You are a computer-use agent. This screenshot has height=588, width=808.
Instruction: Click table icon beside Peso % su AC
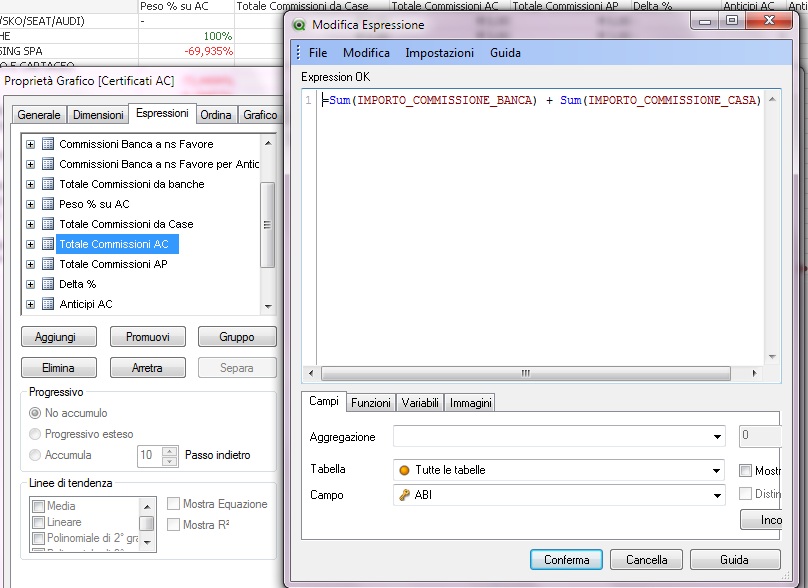(x=47, y=204)
